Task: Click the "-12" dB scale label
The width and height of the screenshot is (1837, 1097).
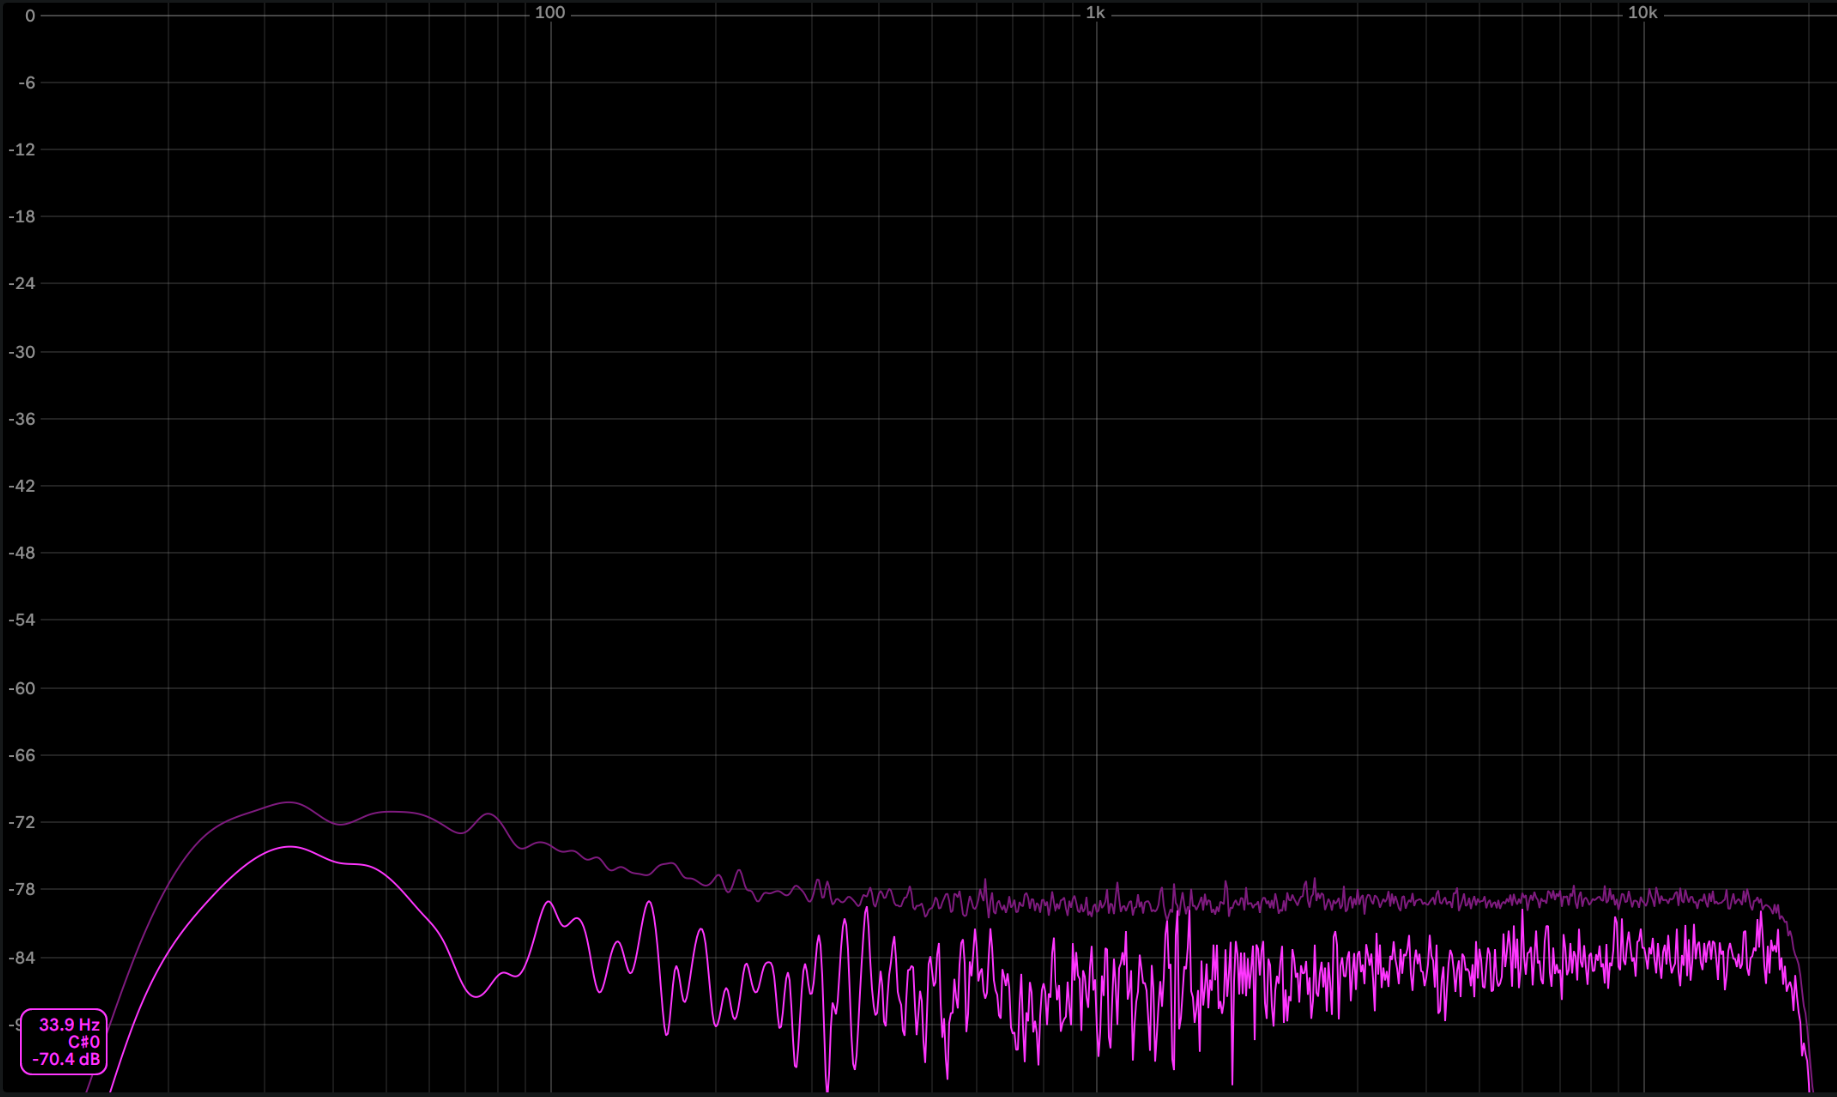Action: point(24,149)
